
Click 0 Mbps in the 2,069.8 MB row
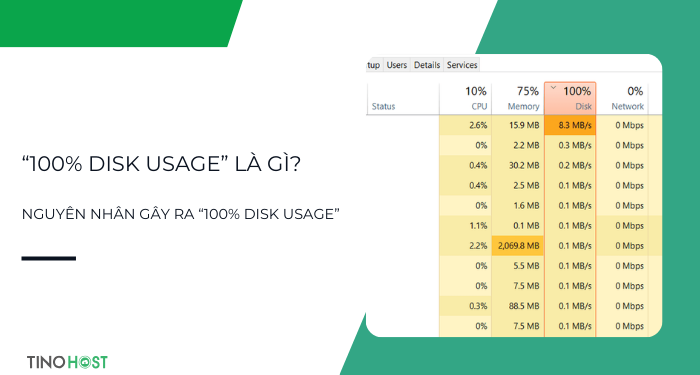[x=629, y=246]
